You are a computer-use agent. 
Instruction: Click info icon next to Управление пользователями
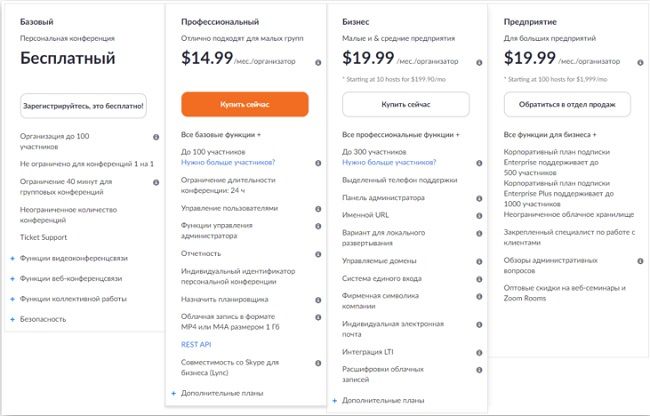[318, 209]
